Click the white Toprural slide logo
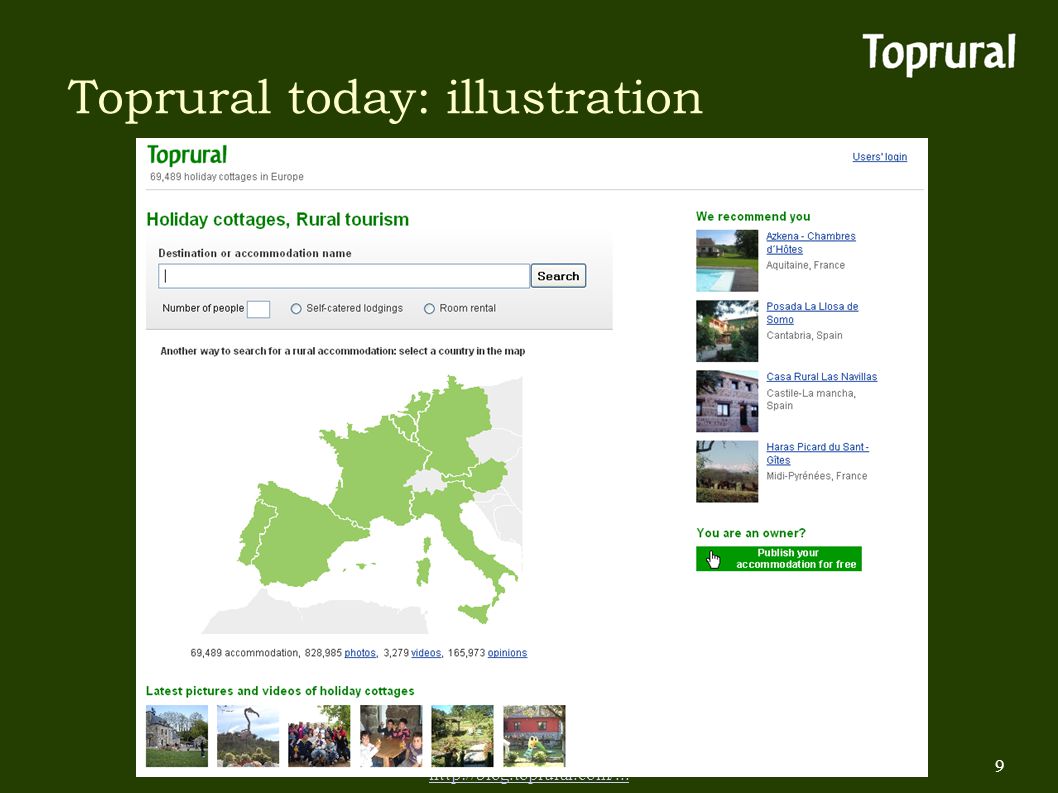Screen dimensions: 1058x793 click(x=939, y=53)
